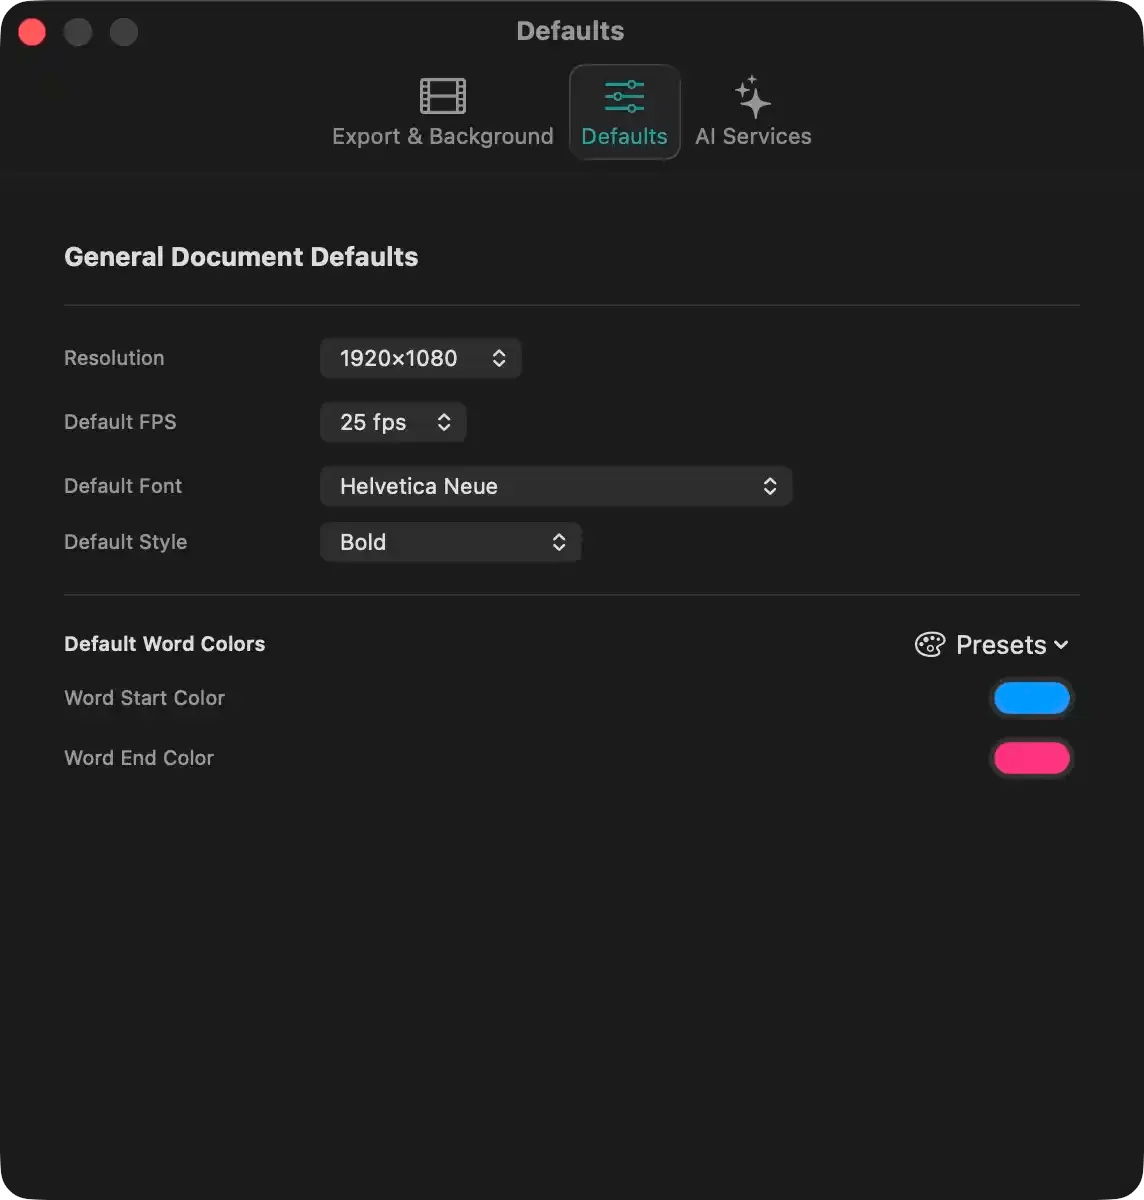Click the palette icon next to Presets
This screenshot has width=1144, height=1200.
930,645
